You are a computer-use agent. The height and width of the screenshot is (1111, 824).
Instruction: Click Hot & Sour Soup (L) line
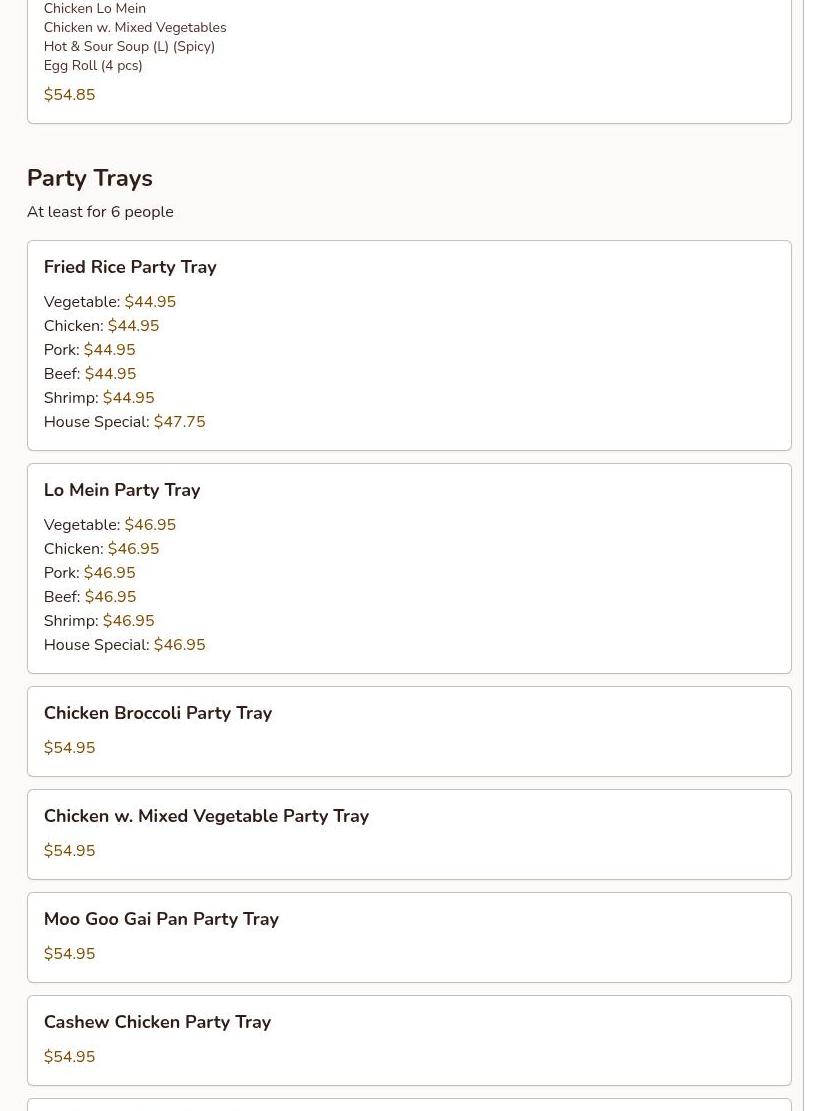pyautogui.click(x=130, y=46)
